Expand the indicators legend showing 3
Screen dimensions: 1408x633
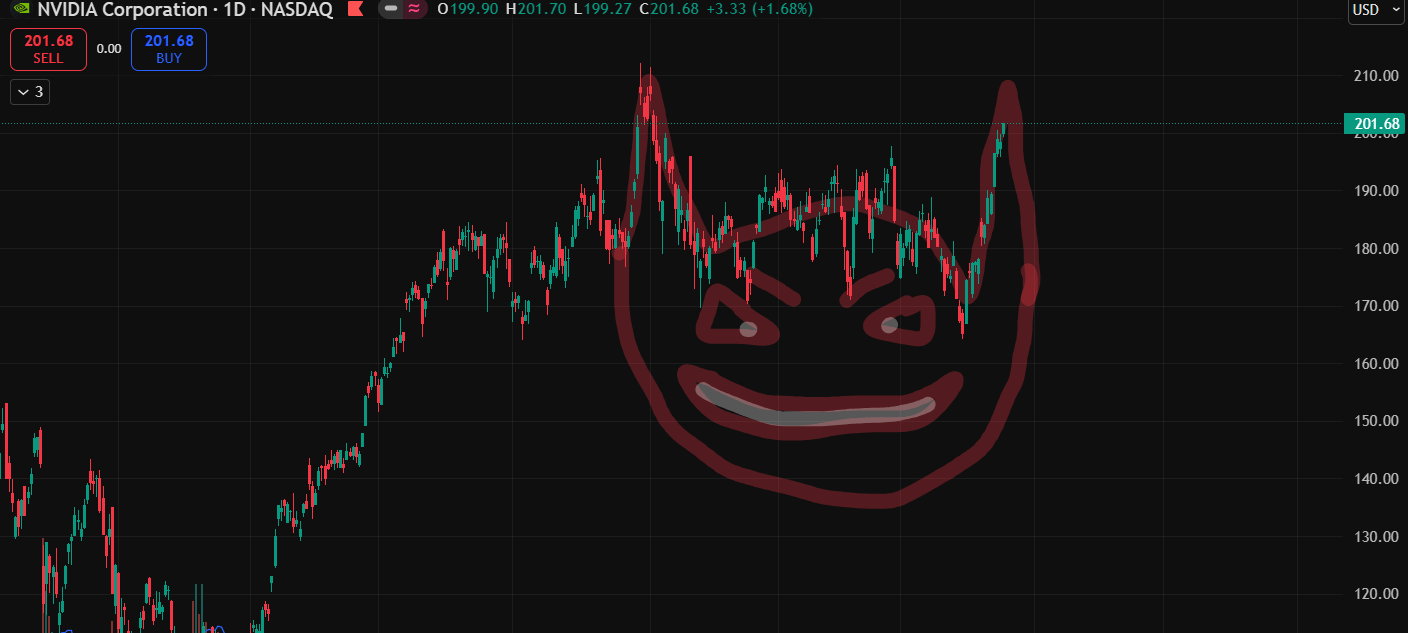click(x=30, y=92)
